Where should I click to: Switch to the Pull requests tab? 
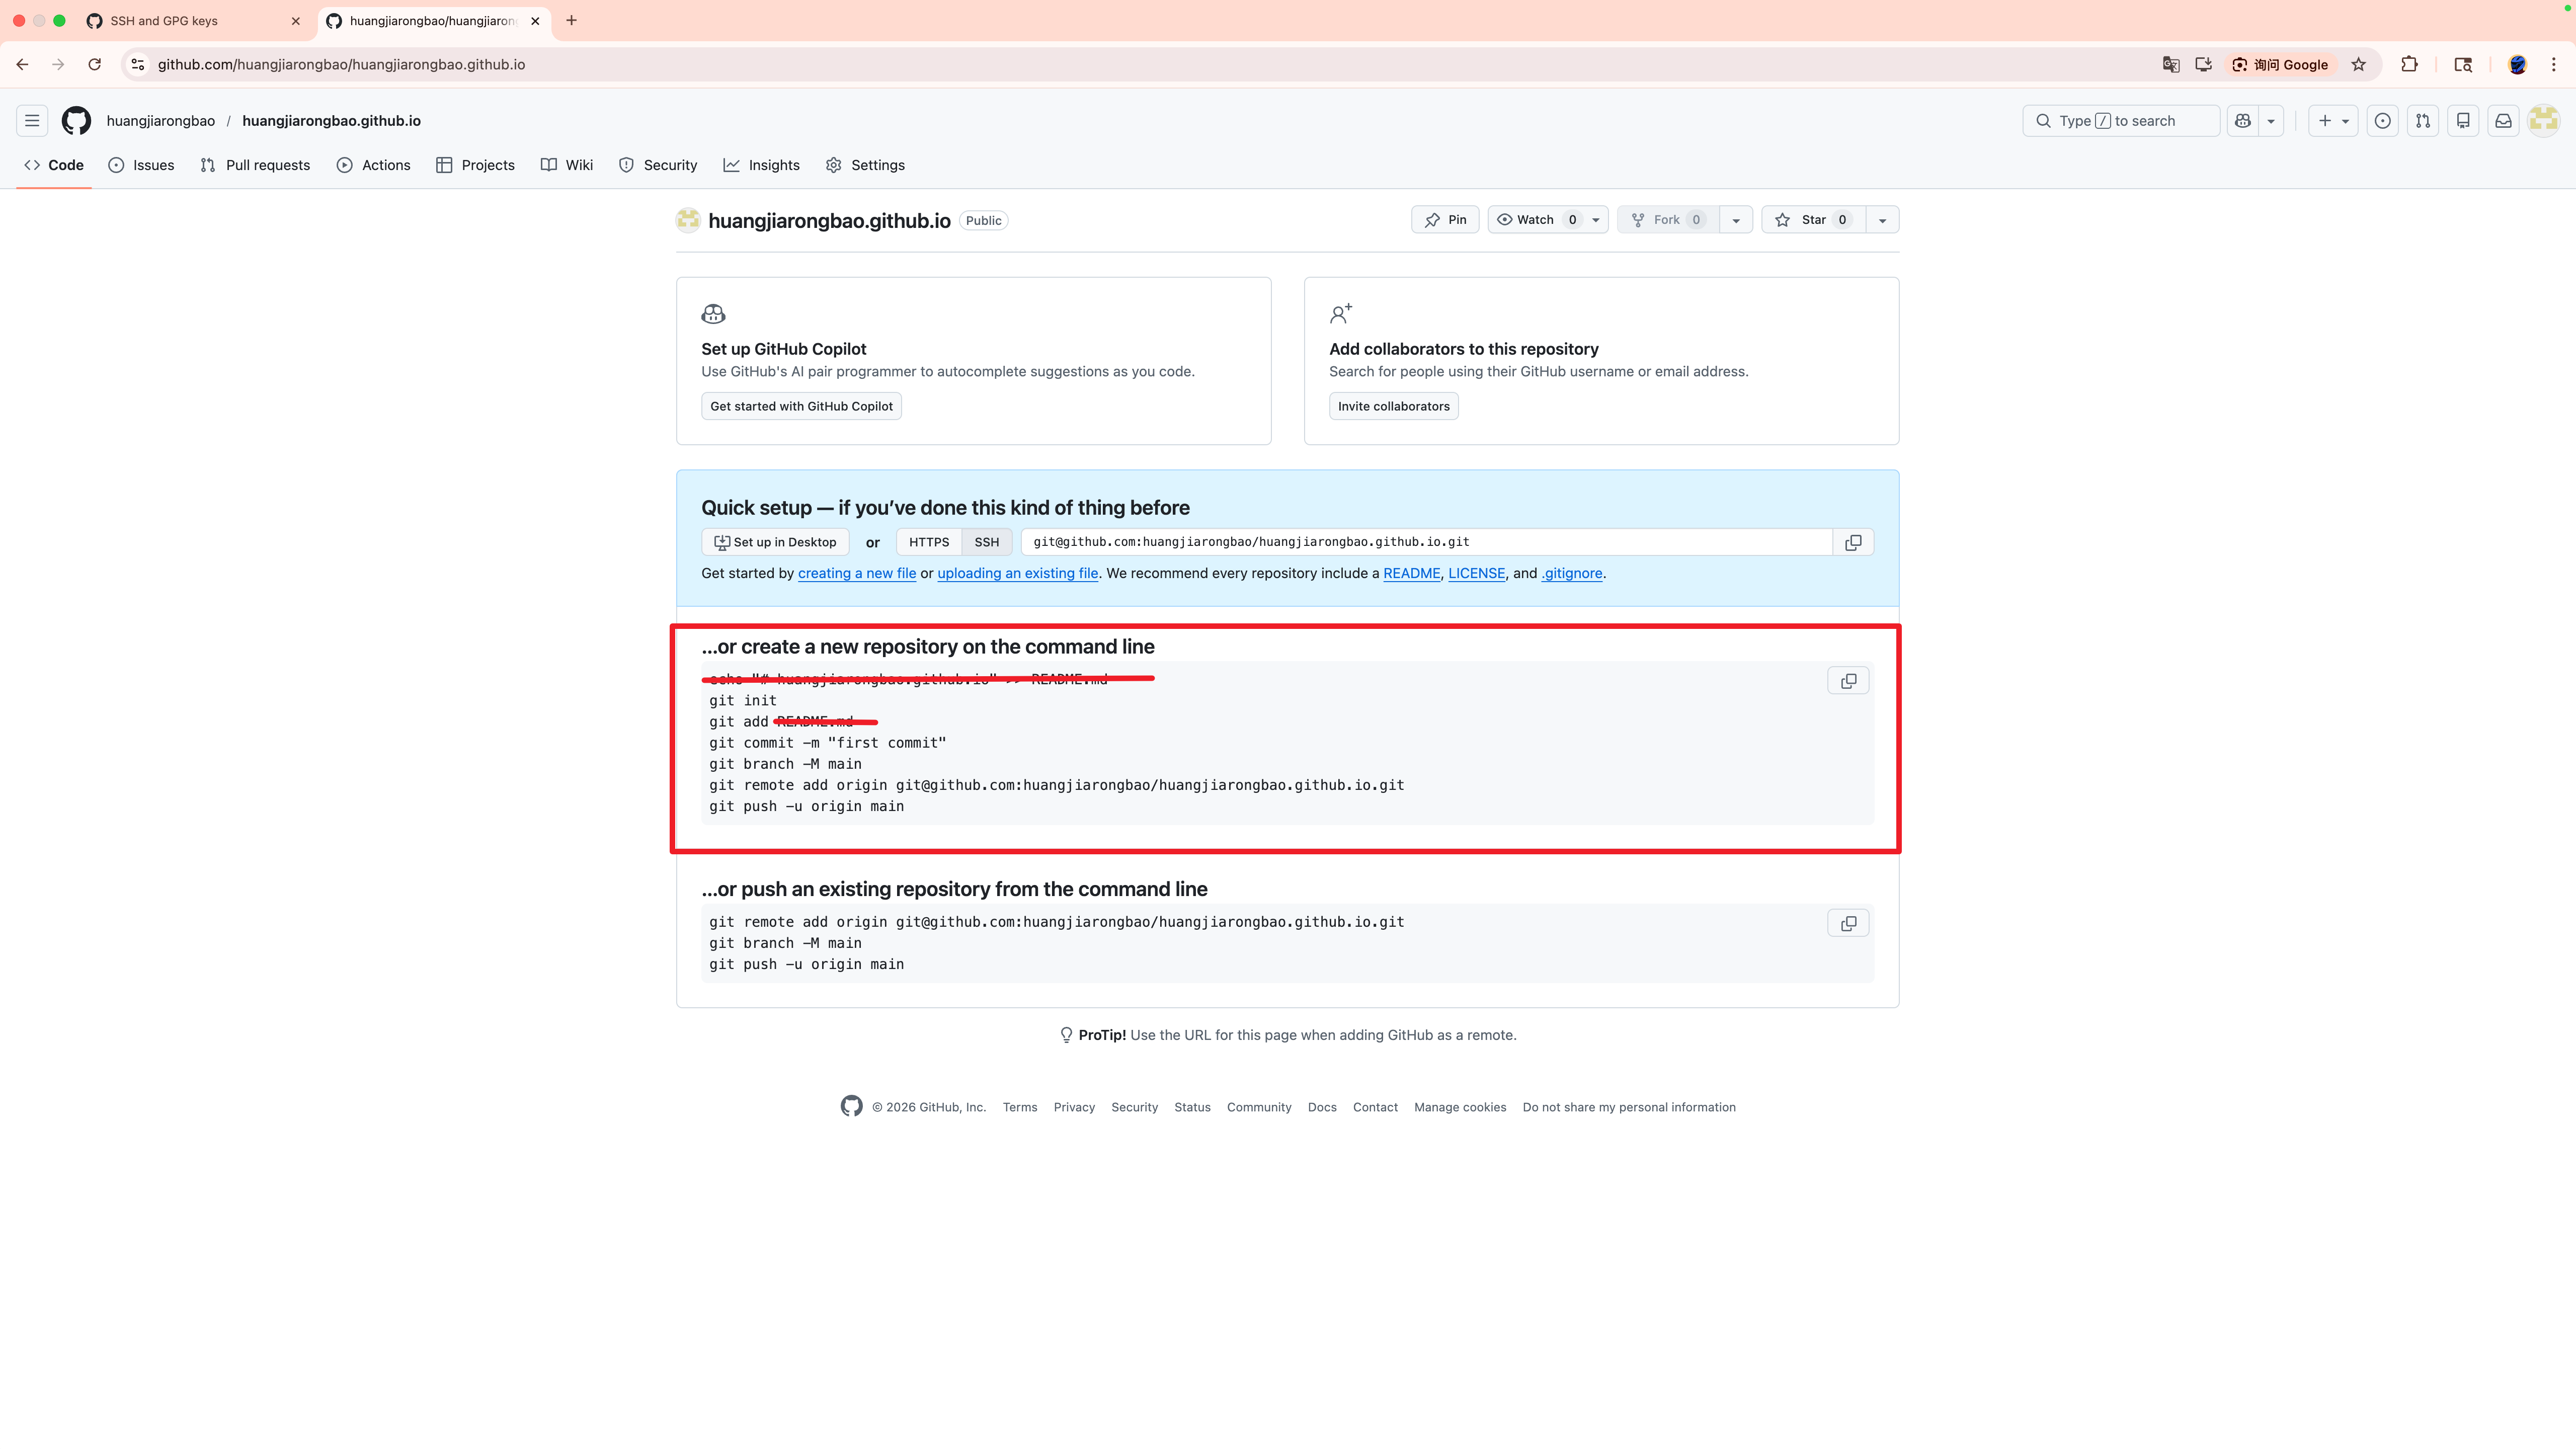click(x=255, y=165)
